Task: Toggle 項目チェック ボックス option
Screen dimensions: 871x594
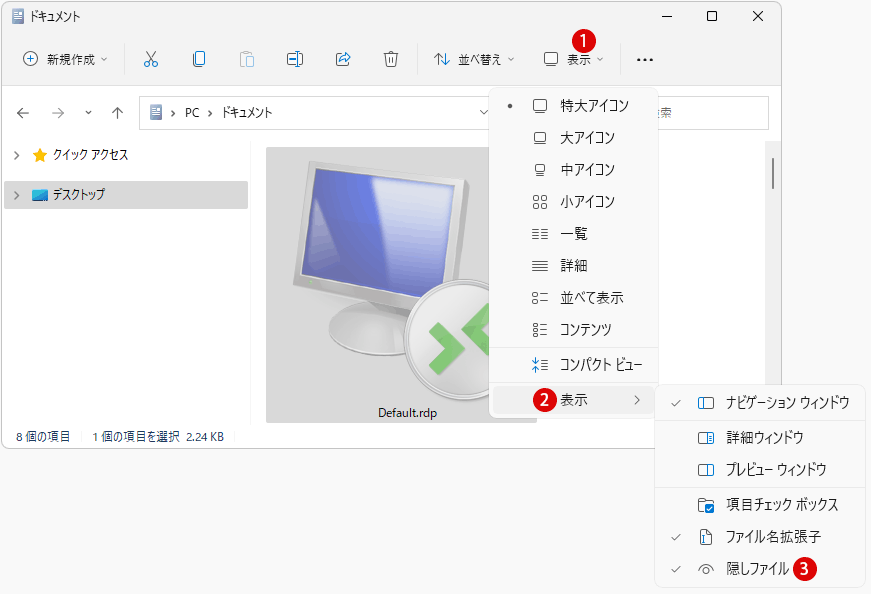Action: (760, 505)
